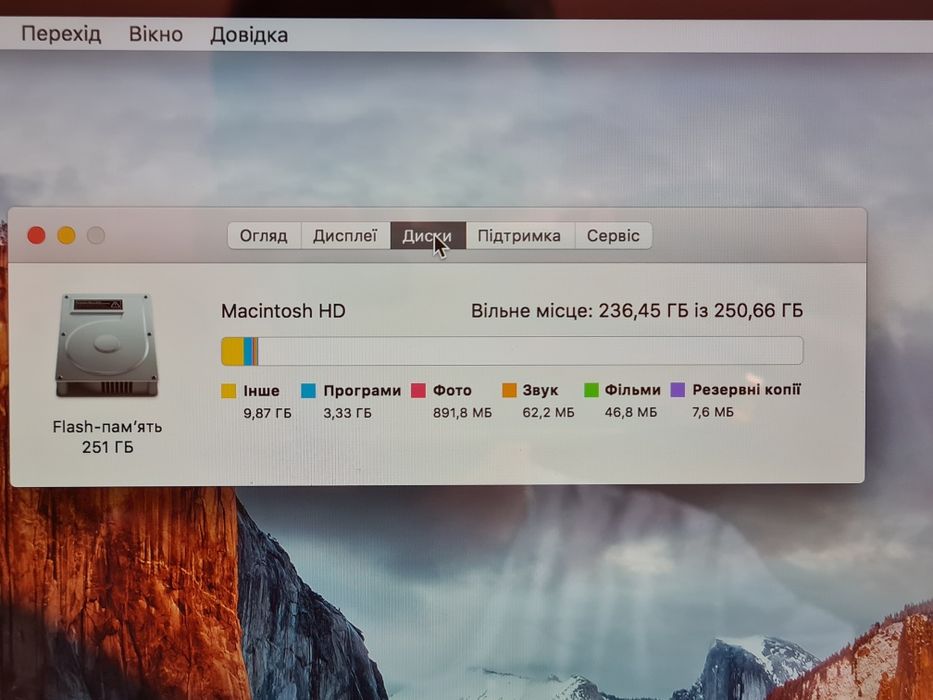This screenshot has width=933, height=700.
Task: Switch to the Дисплеї tab
Action: 345,236
